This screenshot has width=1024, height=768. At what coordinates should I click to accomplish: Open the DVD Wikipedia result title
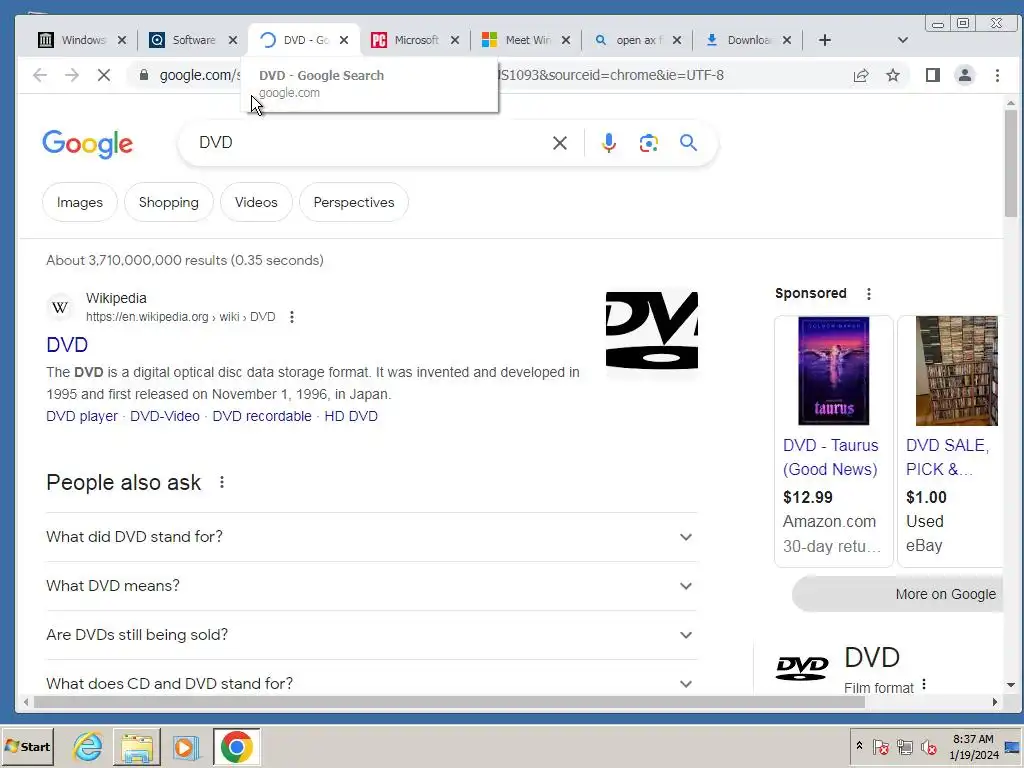67,345
